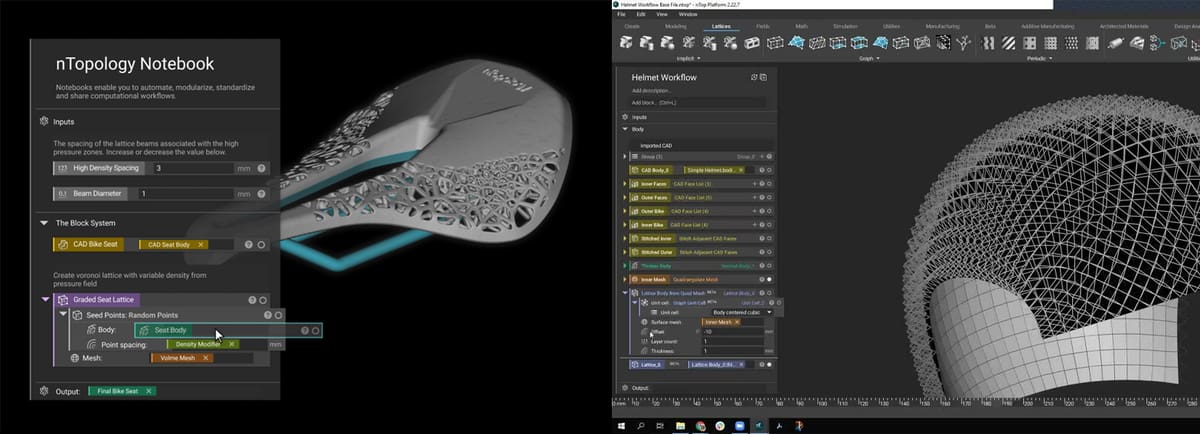Click the refresh icon beside Helmet Workflow title
This screenshot has height=434, width=1200.
(x=754, y=77)
